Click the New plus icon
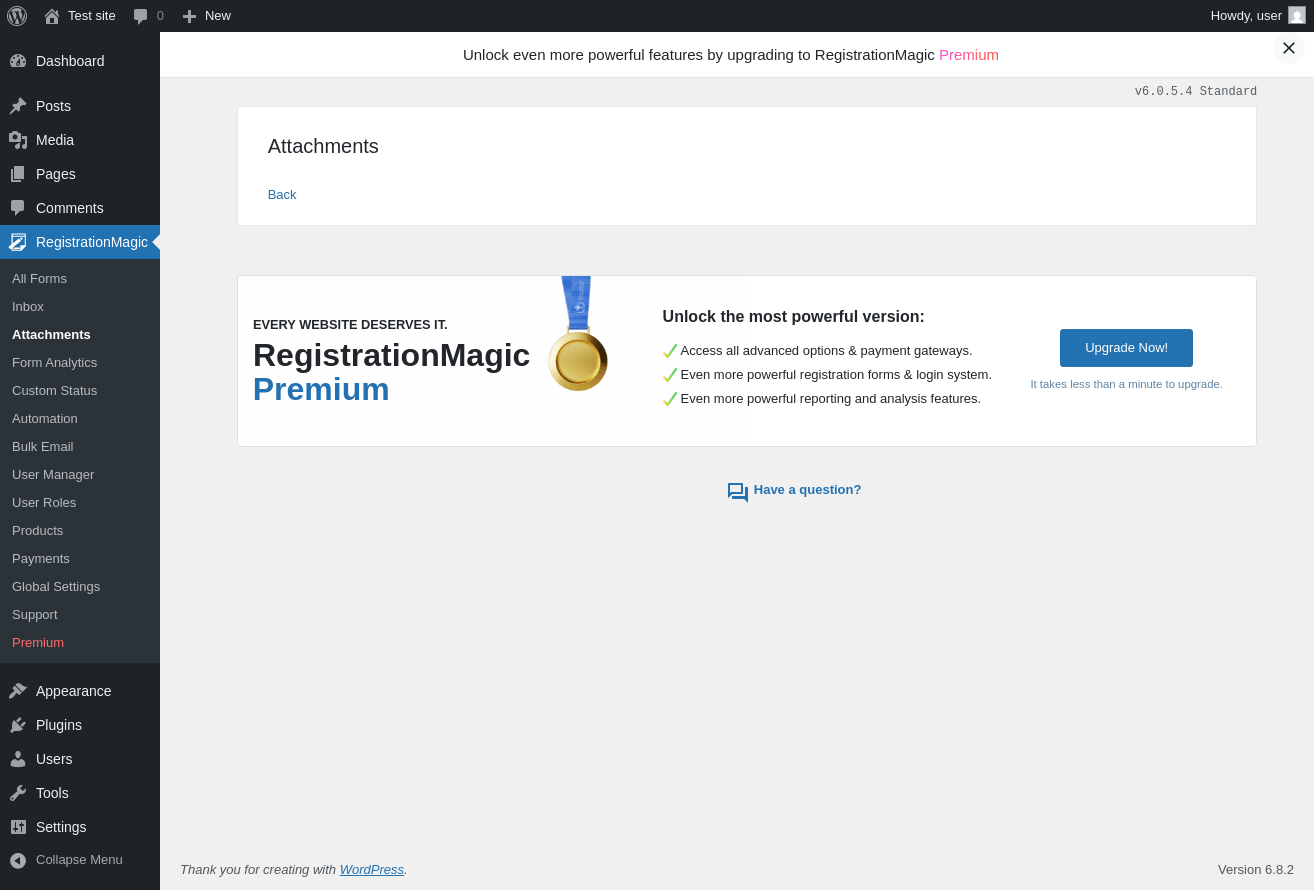The width and height of the screenshot is (1314, 890). coord(189,16)
